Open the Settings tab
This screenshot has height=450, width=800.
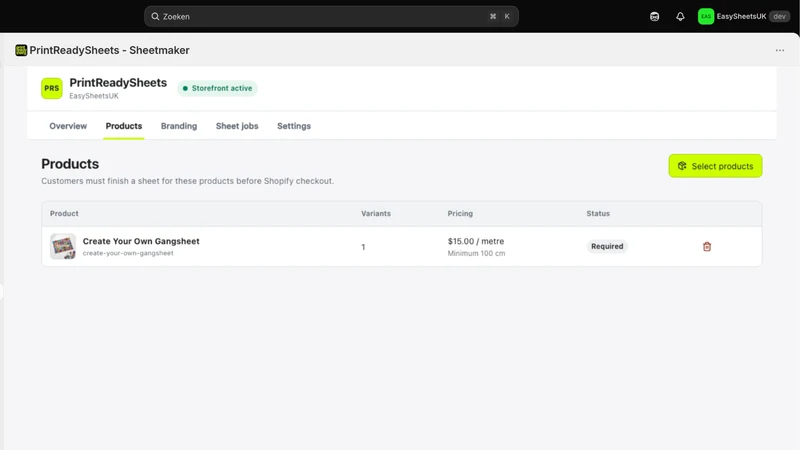click(294, 126)
